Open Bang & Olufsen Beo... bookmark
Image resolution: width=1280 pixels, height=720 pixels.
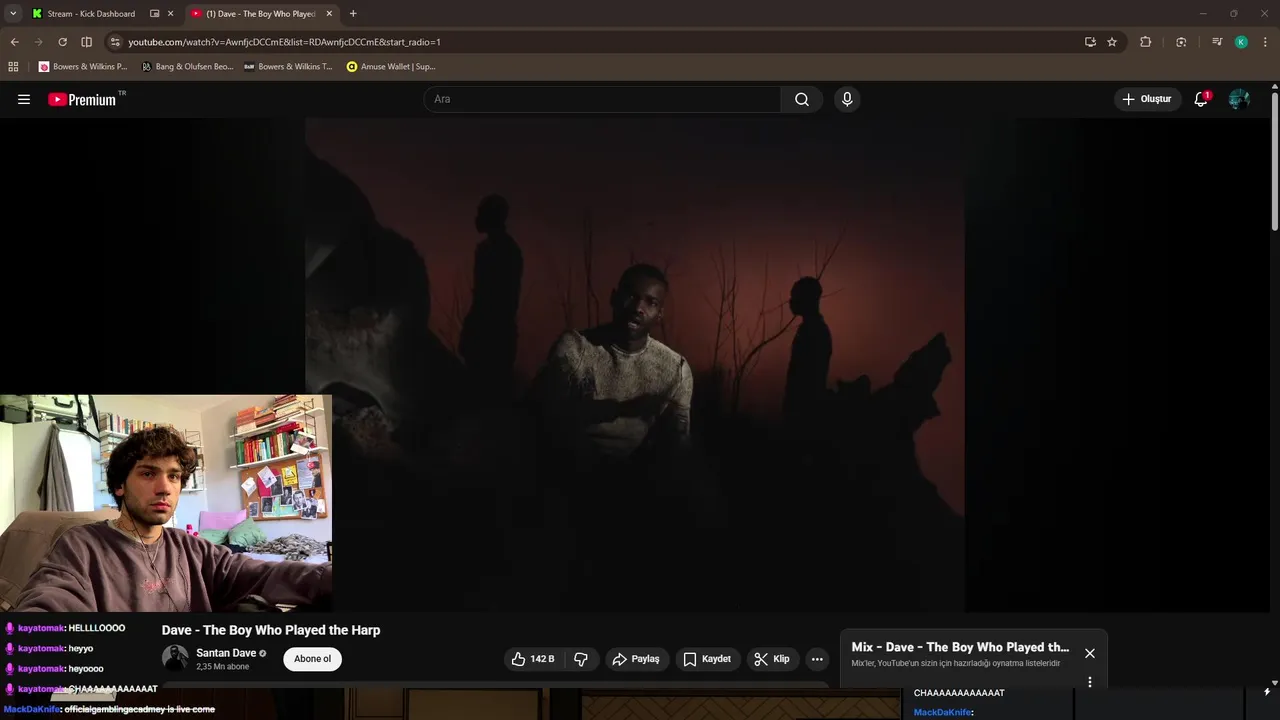coord(187,66)
